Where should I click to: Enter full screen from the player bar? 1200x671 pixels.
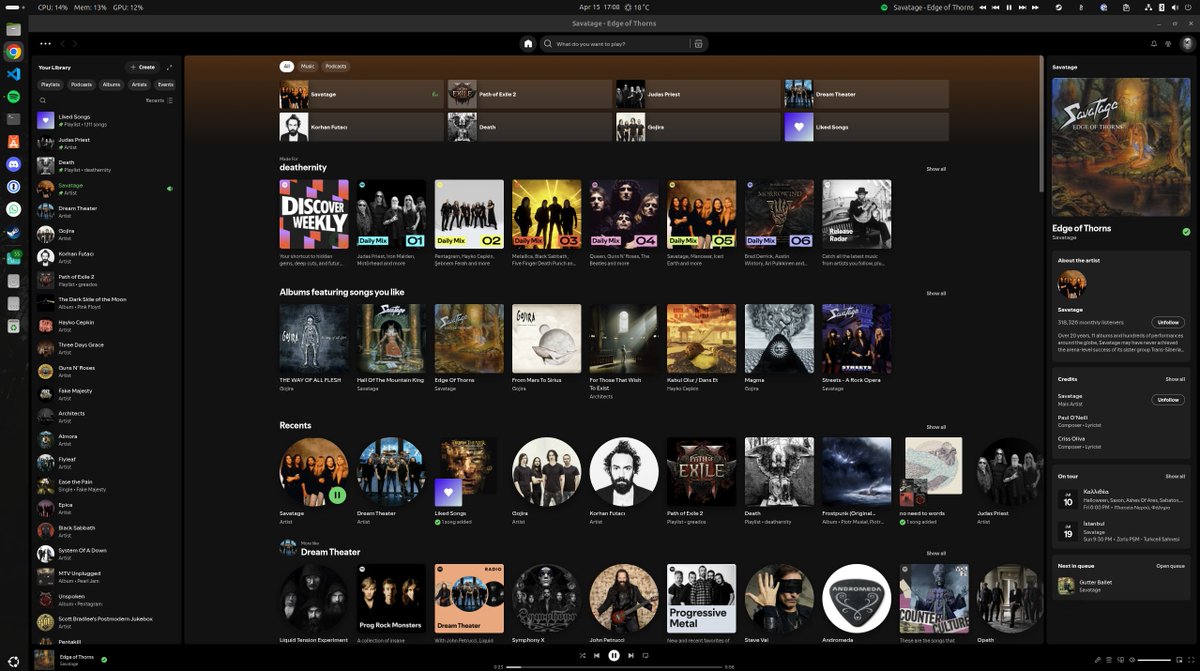pyautogui.click(x=1189, y=660)
